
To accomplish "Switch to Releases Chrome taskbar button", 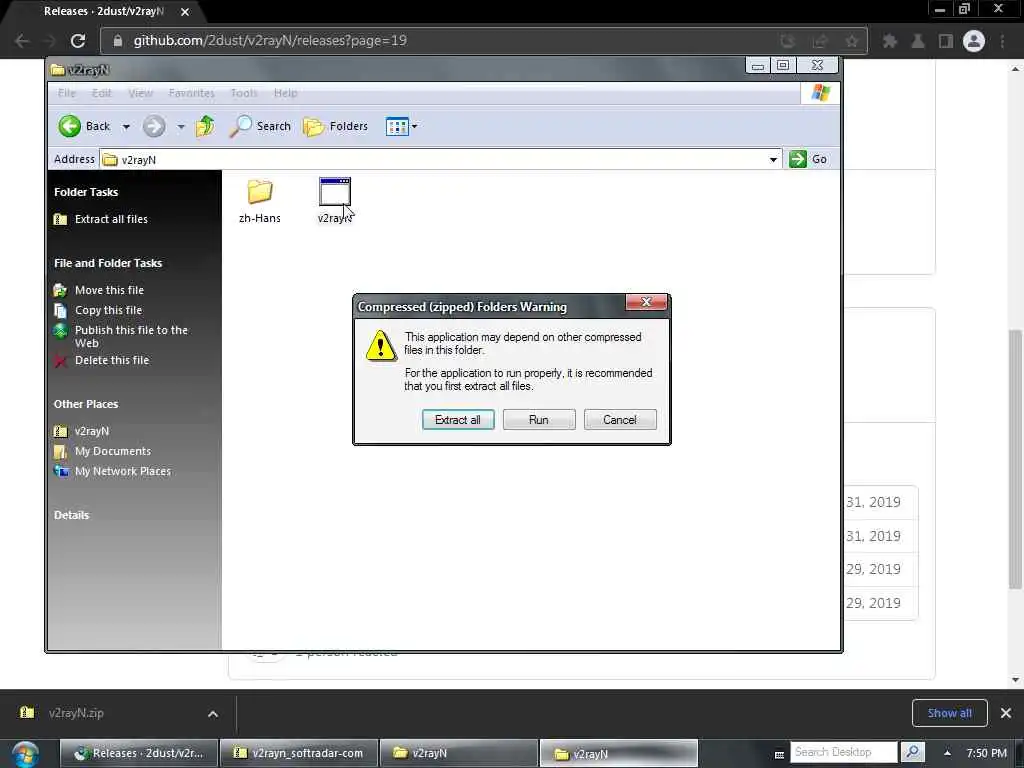I will [x=138, y=753].
